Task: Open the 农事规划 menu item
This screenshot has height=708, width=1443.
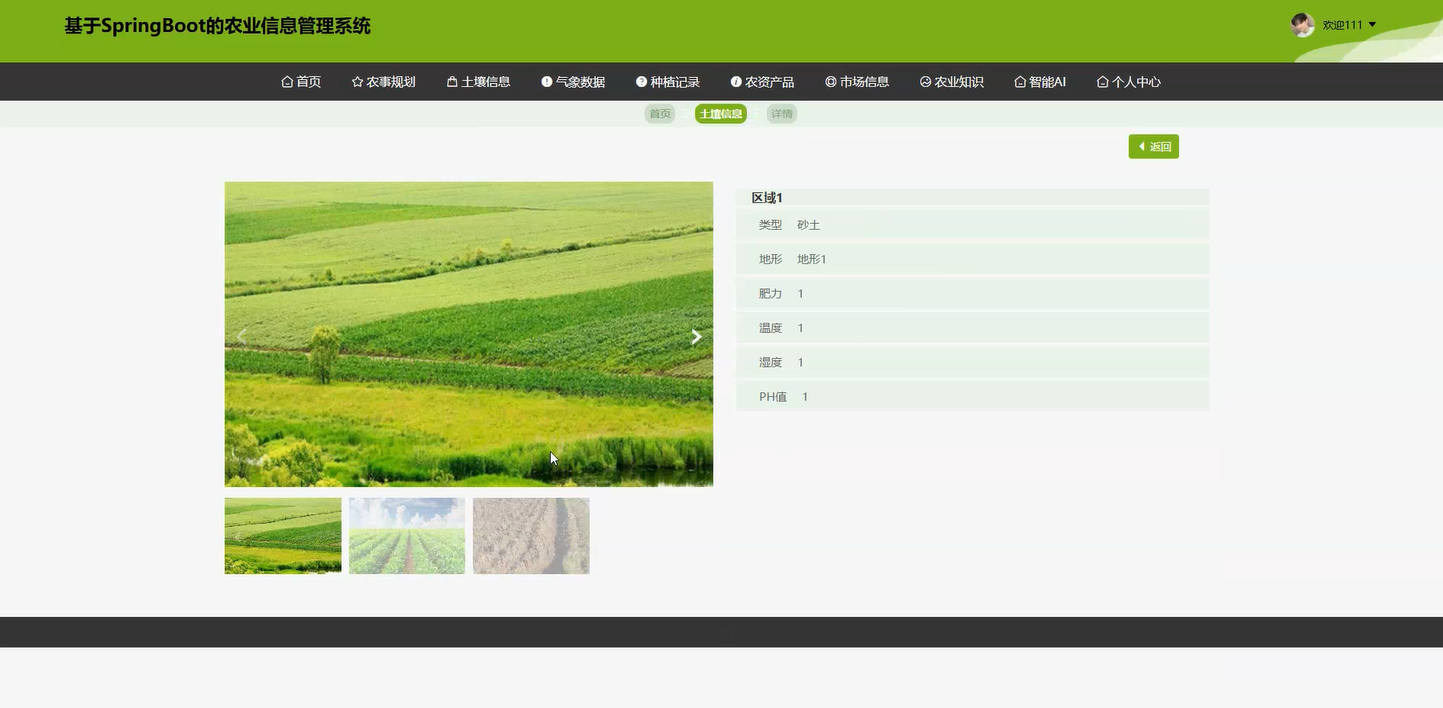Action: (383, 82)
